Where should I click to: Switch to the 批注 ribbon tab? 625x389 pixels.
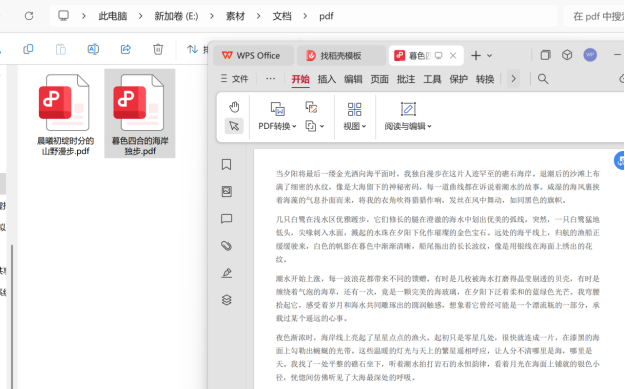(x=406, y=79)
